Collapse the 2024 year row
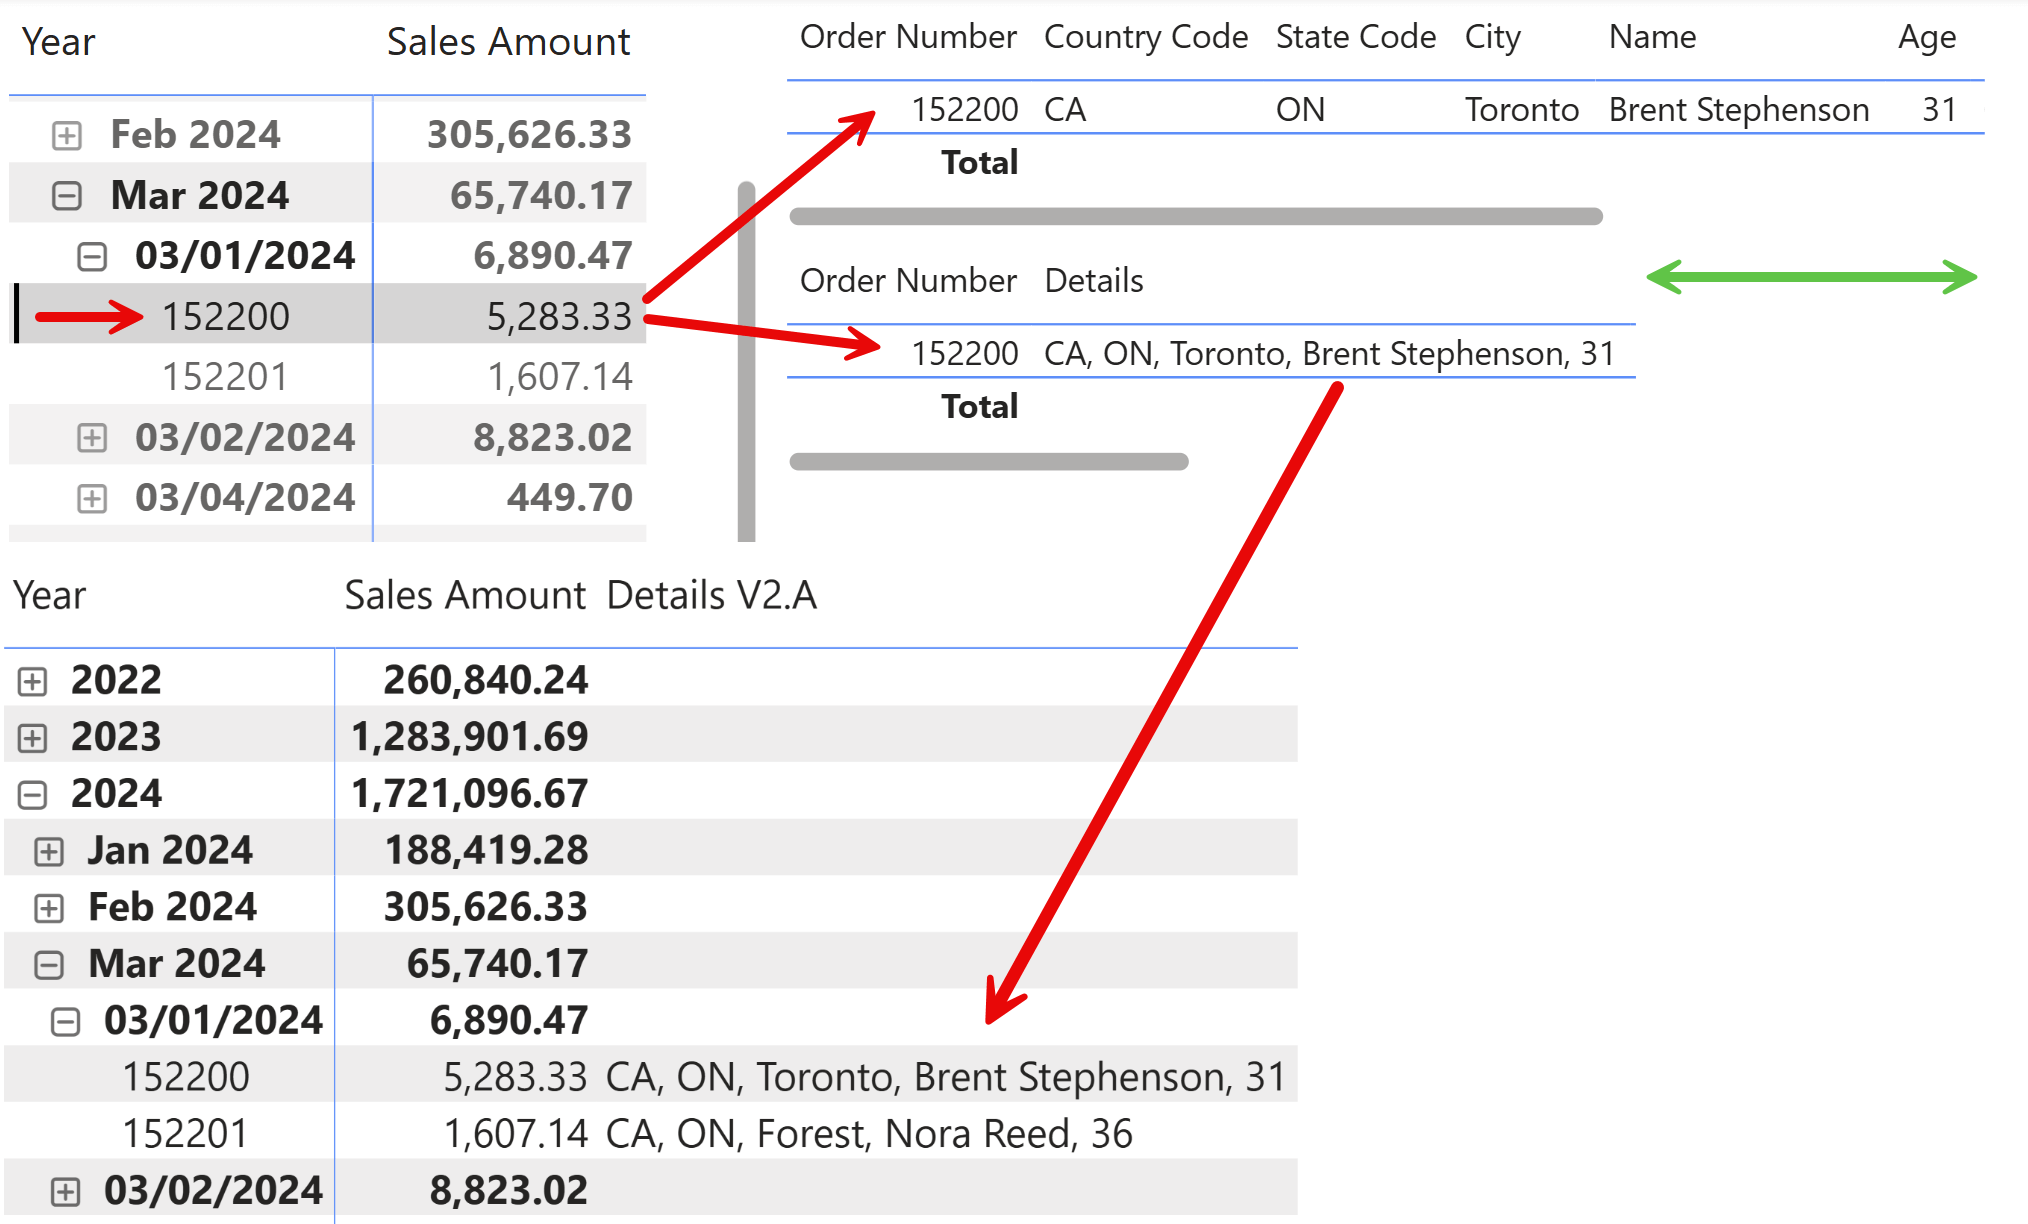The image size is (2028, 1224). (x=32, y=795)
